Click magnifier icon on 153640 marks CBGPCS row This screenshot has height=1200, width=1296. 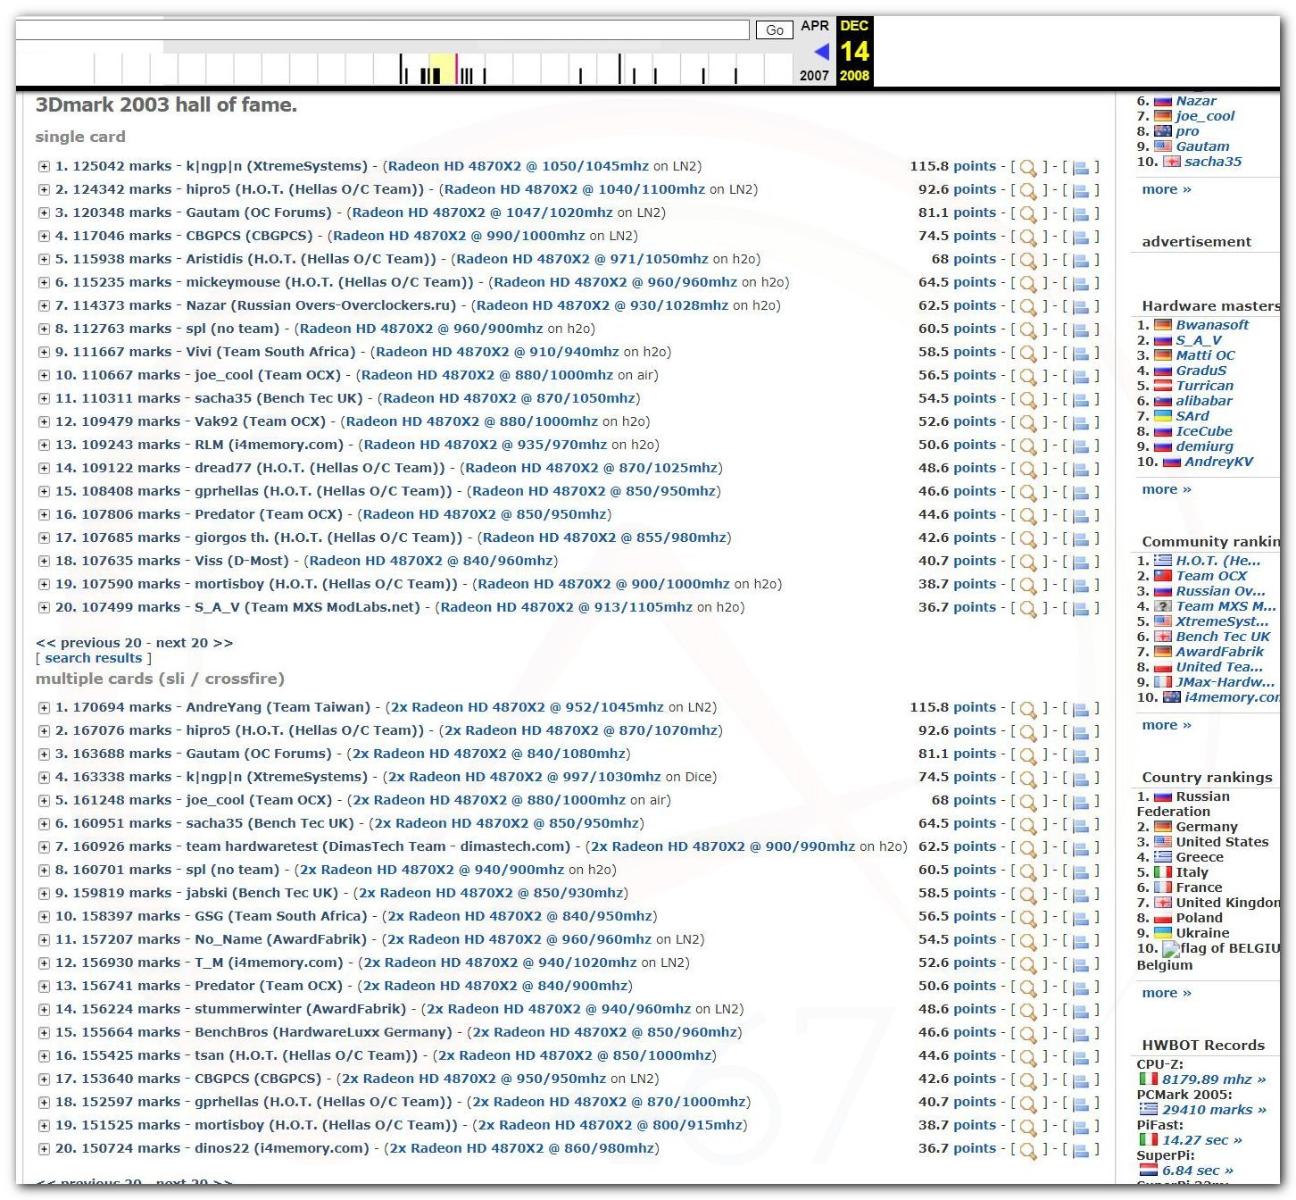tap(1027, 1080)
